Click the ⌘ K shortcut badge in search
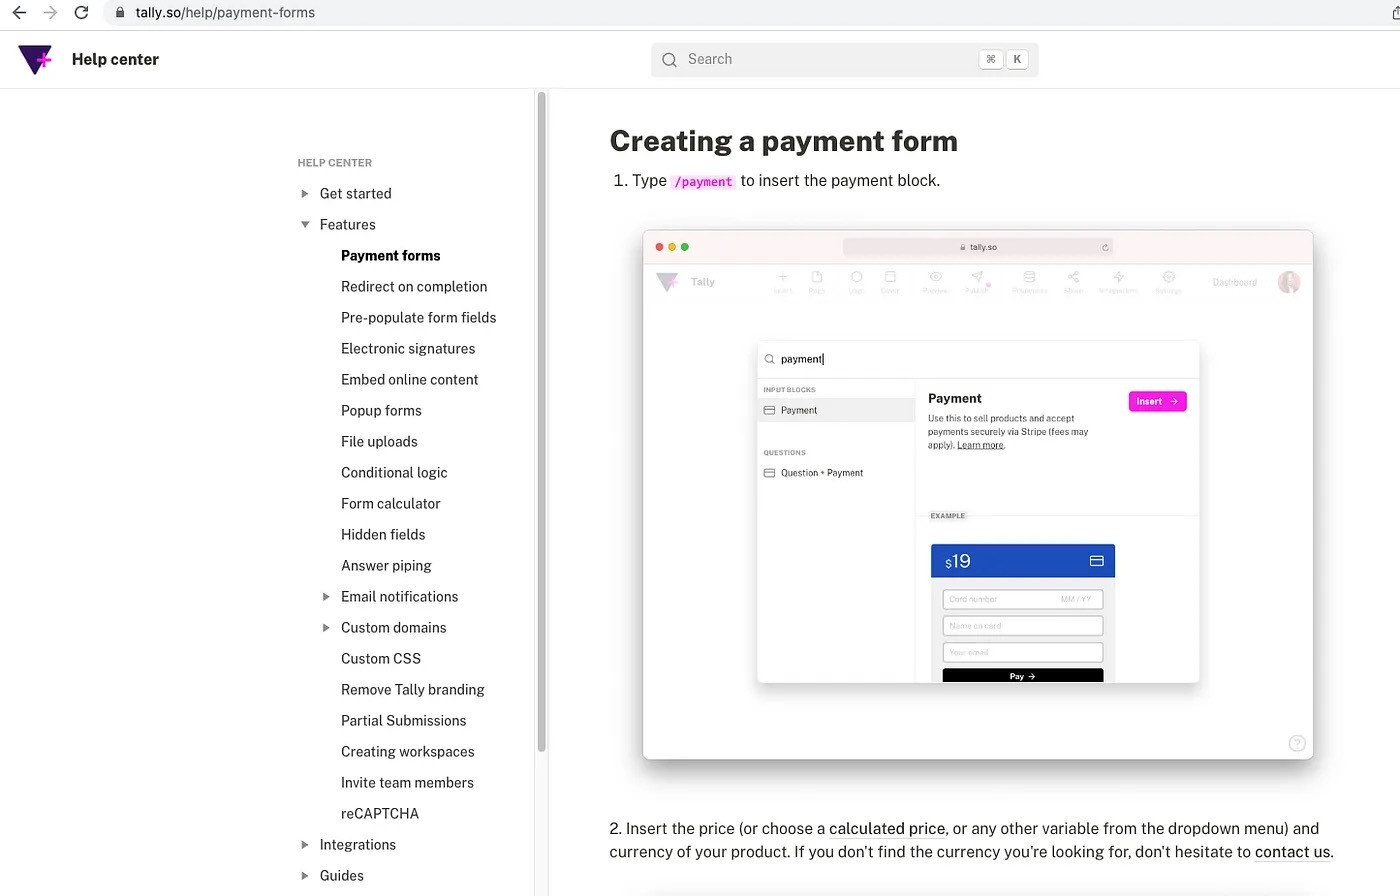 coord(1004,60)
